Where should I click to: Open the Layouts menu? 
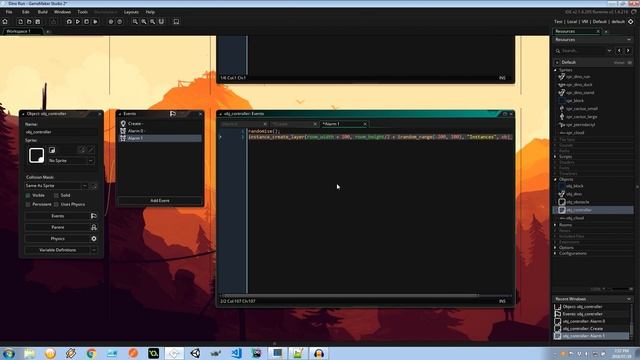(x=131, y=12)
